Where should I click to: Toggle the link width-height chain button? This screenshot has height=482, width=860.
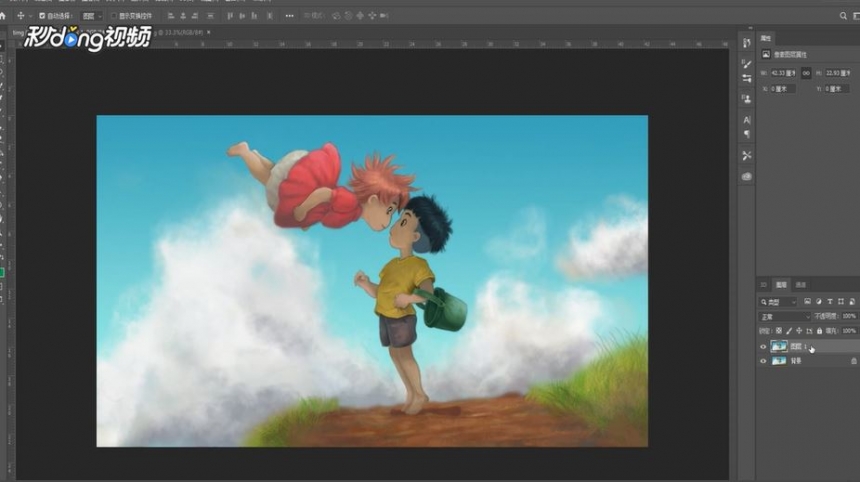coord(806,73)
